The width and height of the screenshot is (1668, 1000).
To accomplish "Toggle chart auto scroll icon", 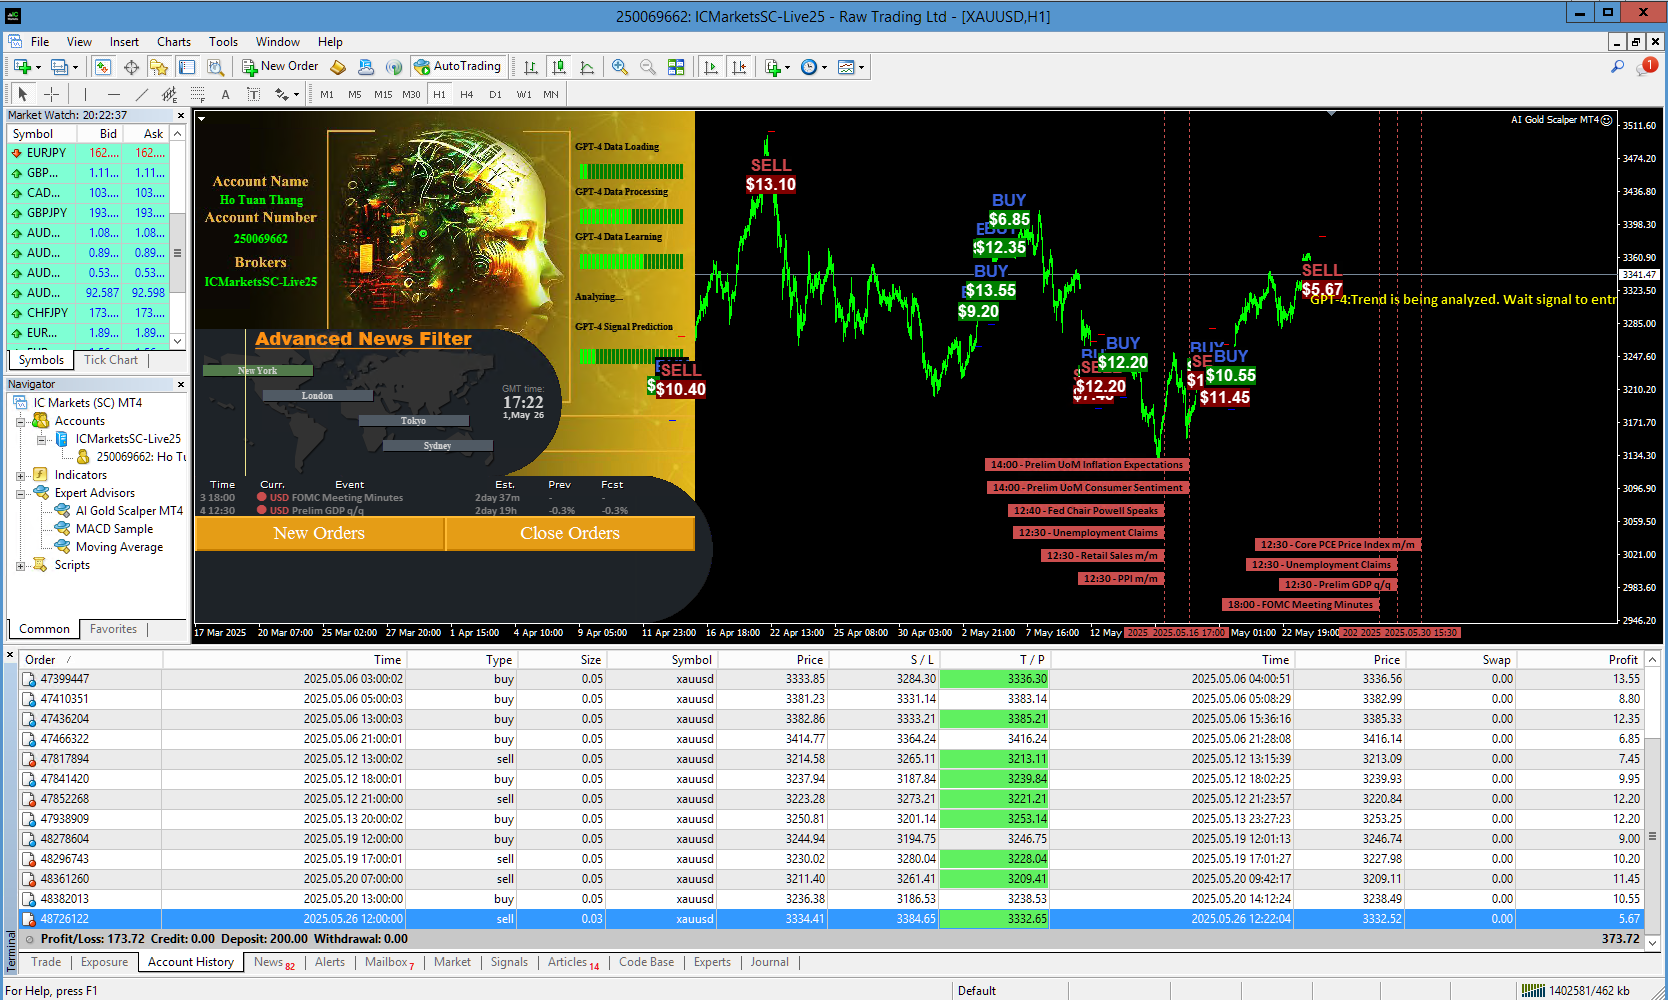I will (x=711, y=67).
